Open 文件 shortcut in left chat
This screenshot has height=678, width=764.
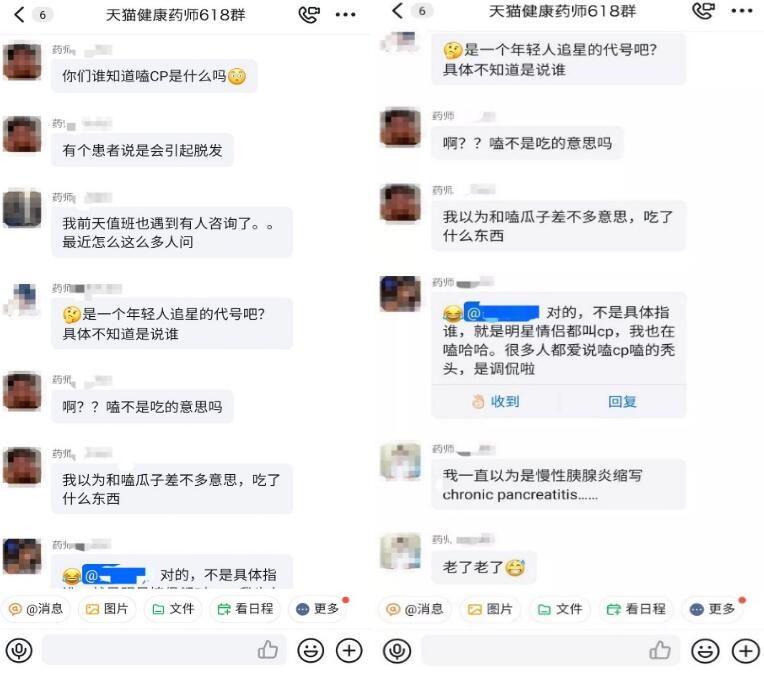click(x=173, y=609)
